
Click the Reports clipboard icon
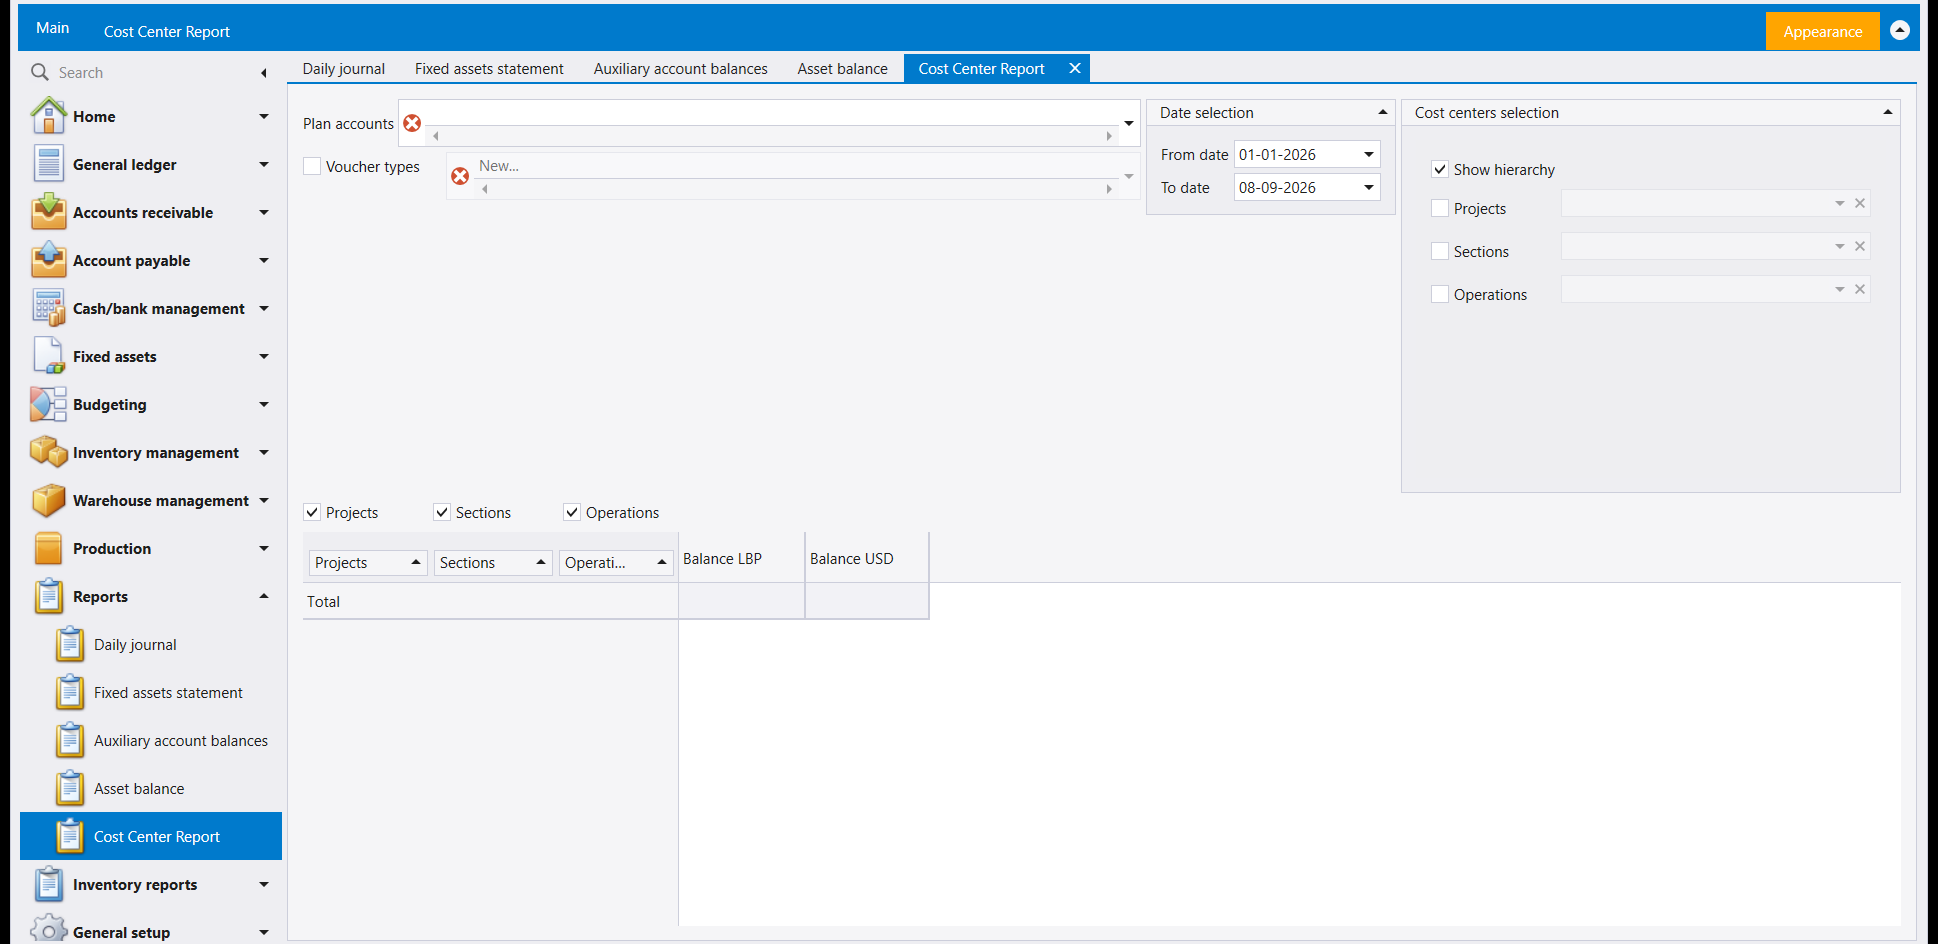pos(48,596)
